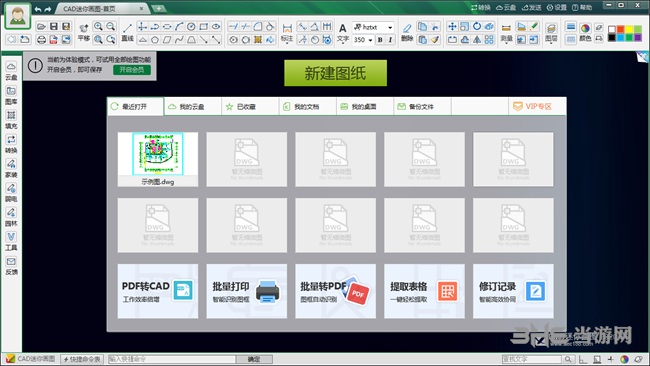The width and height of the screenshot is (650, 366).
Task: Pick the yellow color swatch
Action: pos(629,29)
